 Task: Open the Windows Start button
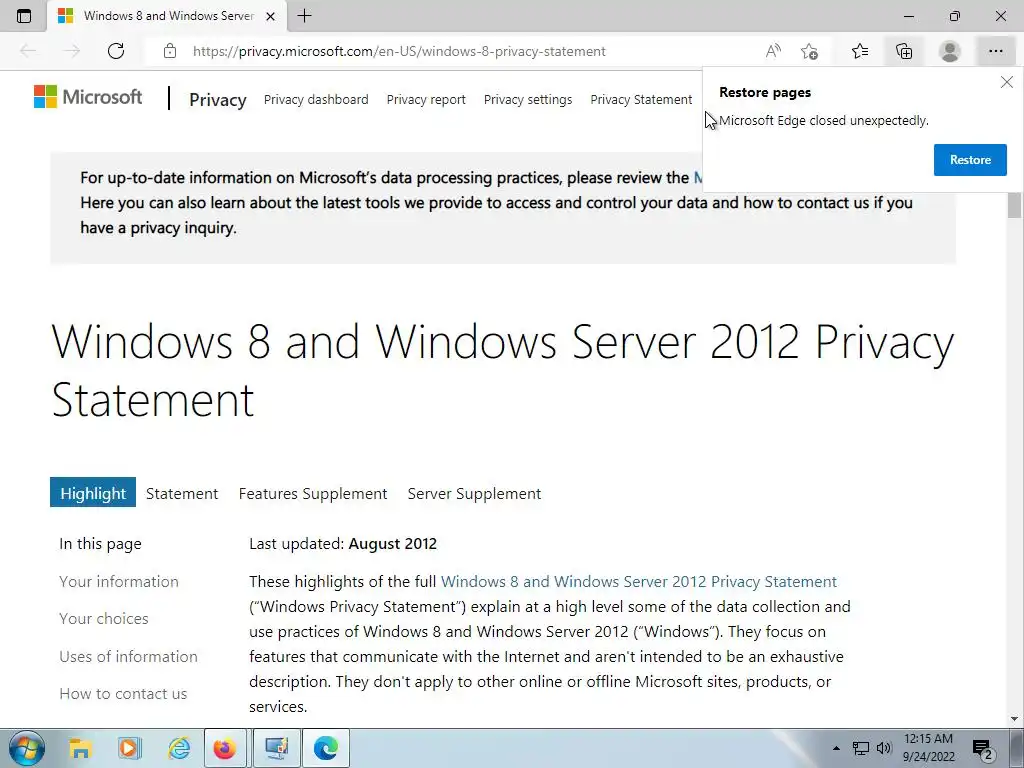tap(26, 748)
